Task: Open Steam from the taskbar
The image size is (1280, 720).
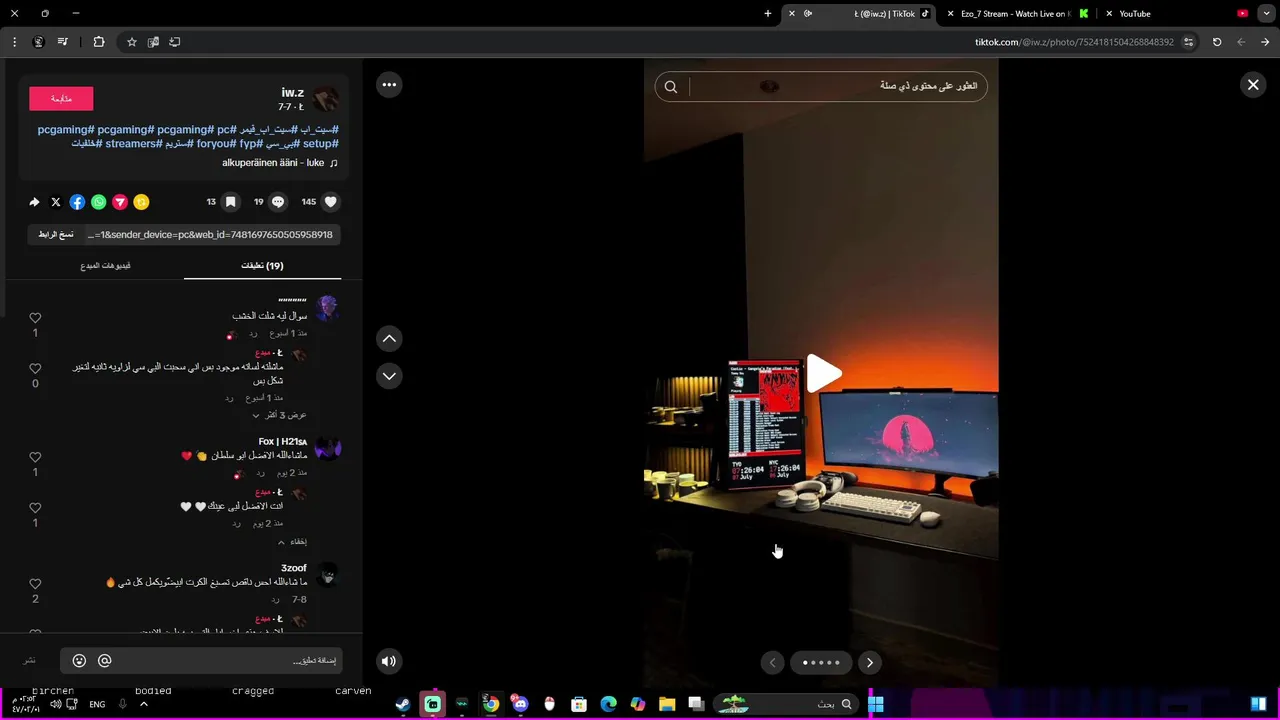Action: pyautogui.click(x=403, y=704)
